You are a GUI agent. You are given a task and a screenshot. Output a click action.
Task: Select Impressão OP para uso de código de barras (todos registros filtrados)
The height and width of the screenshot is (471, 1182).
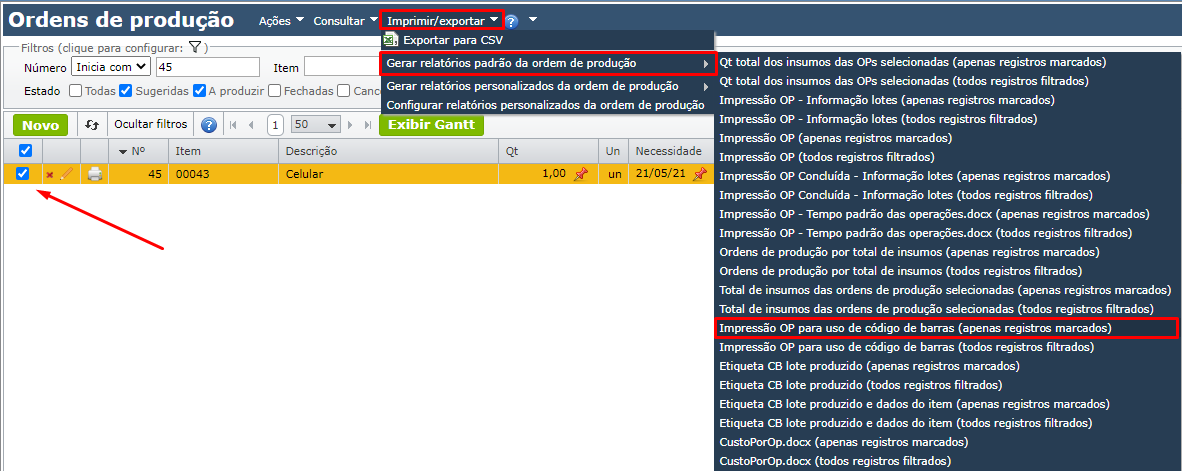click(x=906, y=347)
